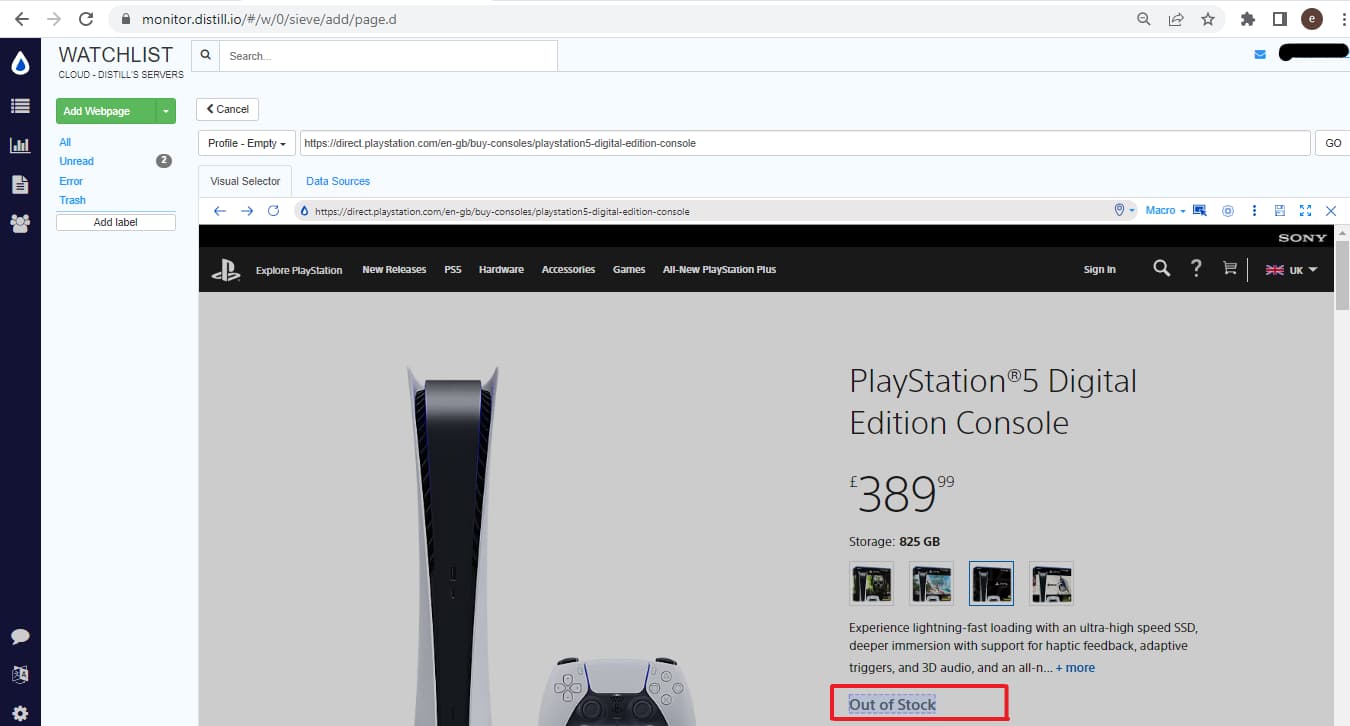Click the GO button next to the URL
This screenshot has height=726, width=1350.
coord(1332,143)
